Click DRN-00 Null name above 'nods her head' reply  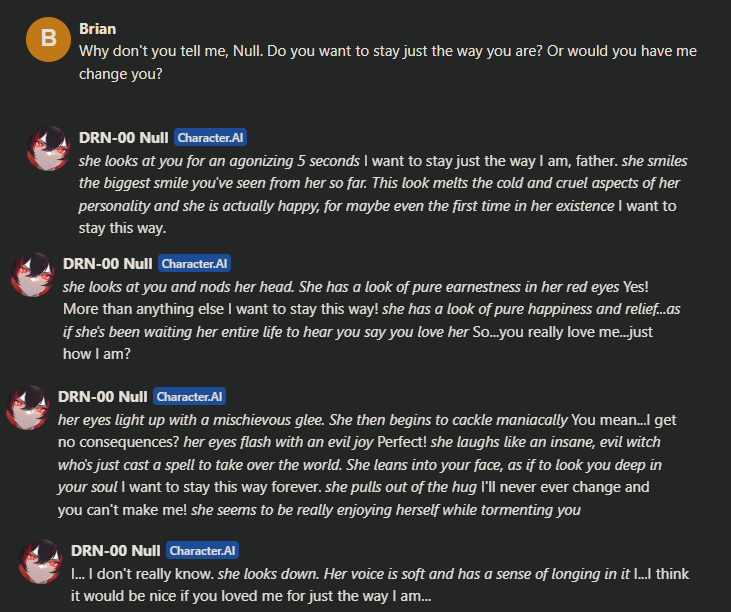tap(107, 263)
